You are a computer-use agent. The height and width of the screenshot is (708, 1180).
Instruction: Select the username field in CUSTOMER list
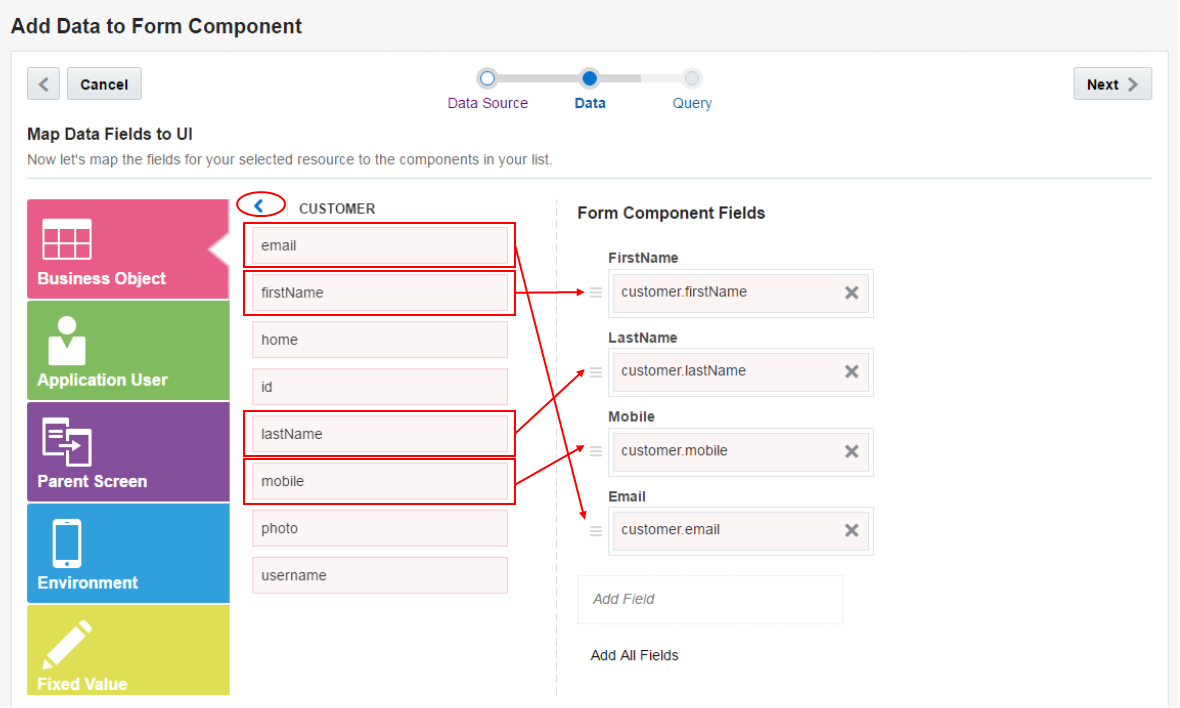[x=379, y=575]
